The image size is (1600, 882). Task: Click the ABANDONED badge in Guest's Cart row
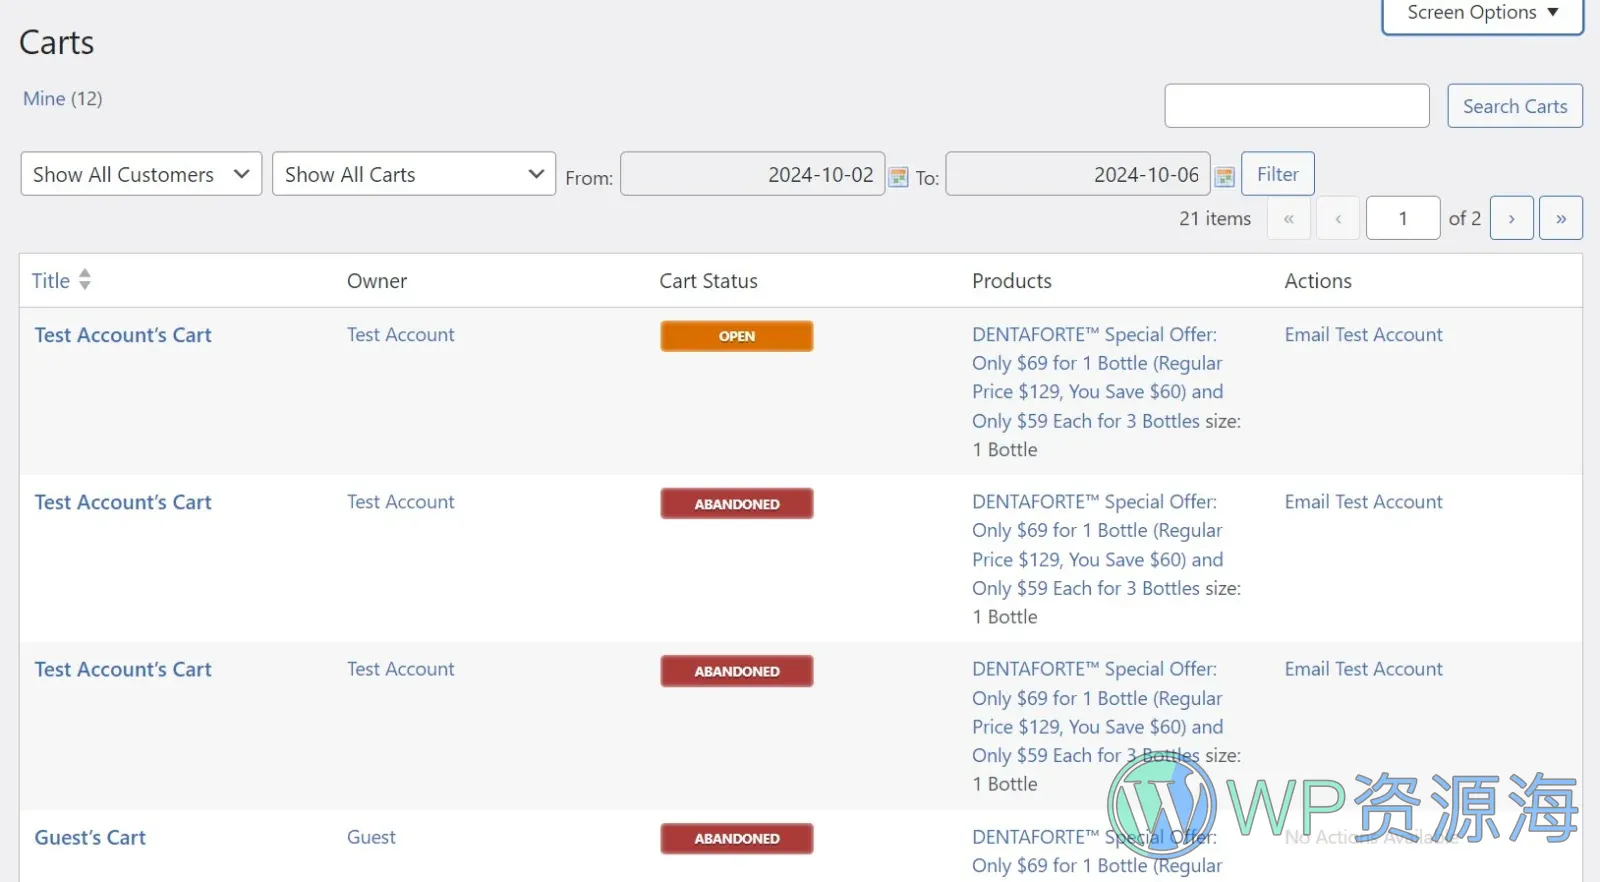click(737, 838)
